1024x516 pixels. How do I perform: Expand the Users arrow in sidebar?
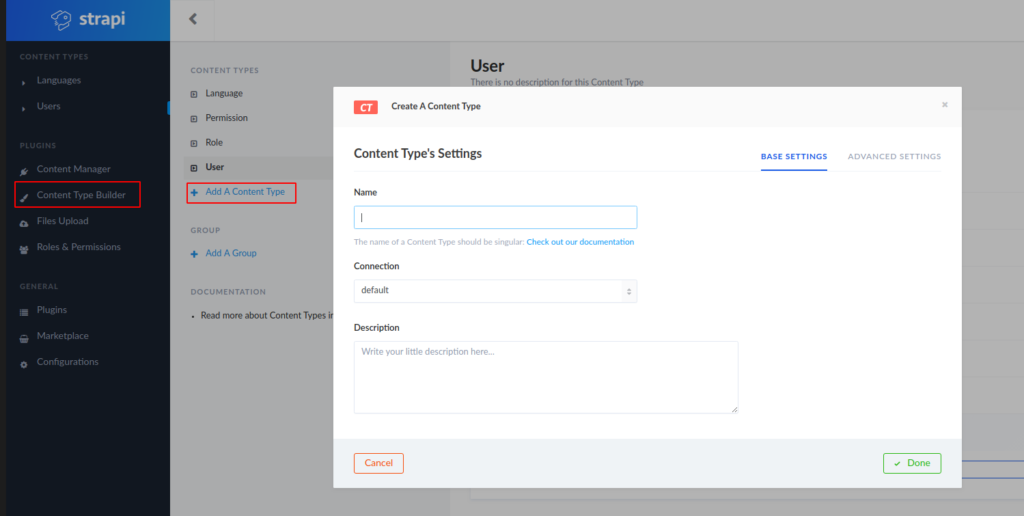(24, 108)
